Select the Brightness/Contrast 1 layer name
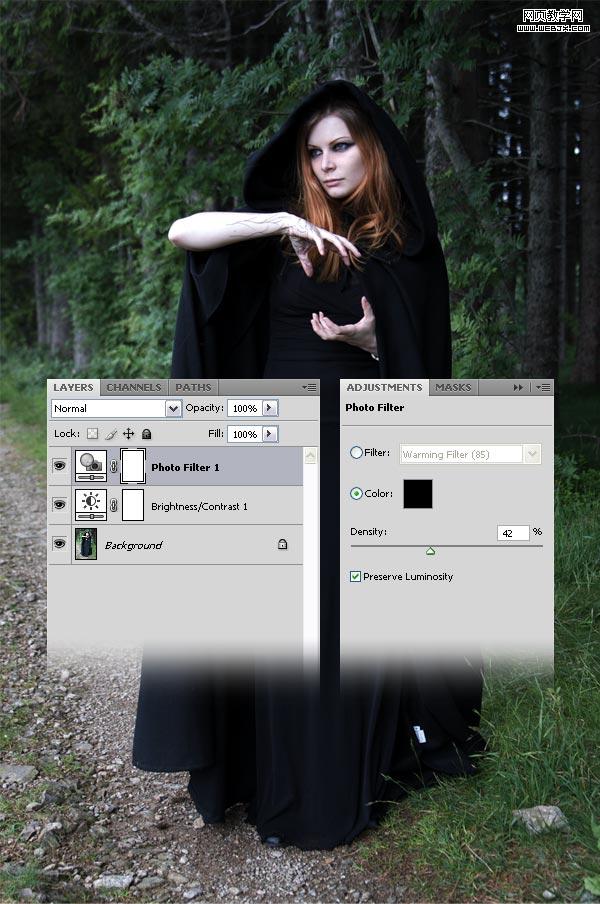Image resolution: width=600 pixels, height=904 pixels. pos(199,506)
